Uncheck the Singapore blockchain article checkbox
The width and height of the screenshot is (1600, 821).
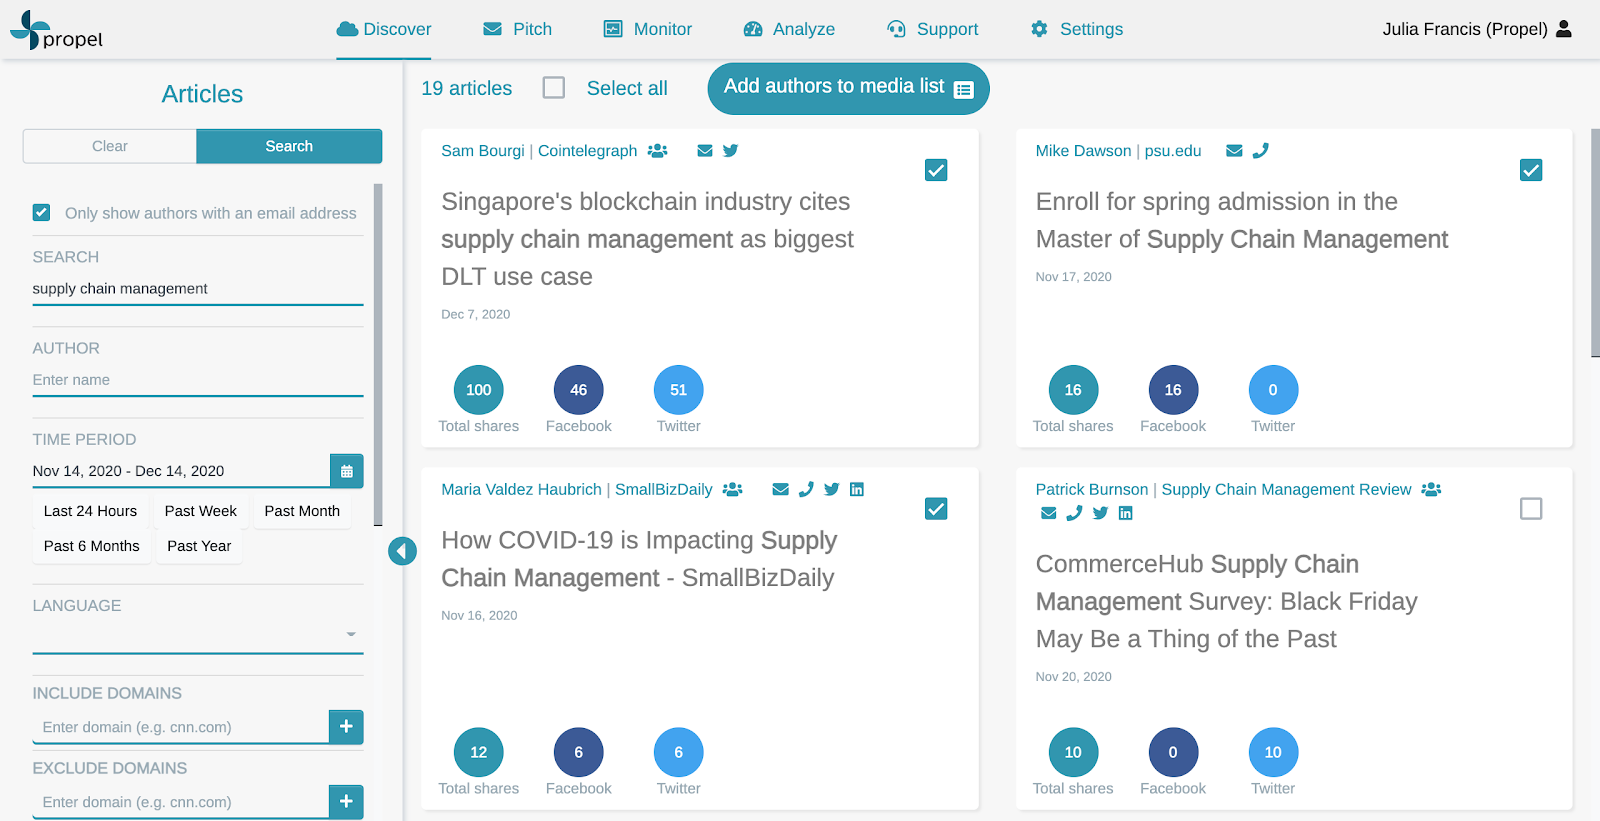936,170
